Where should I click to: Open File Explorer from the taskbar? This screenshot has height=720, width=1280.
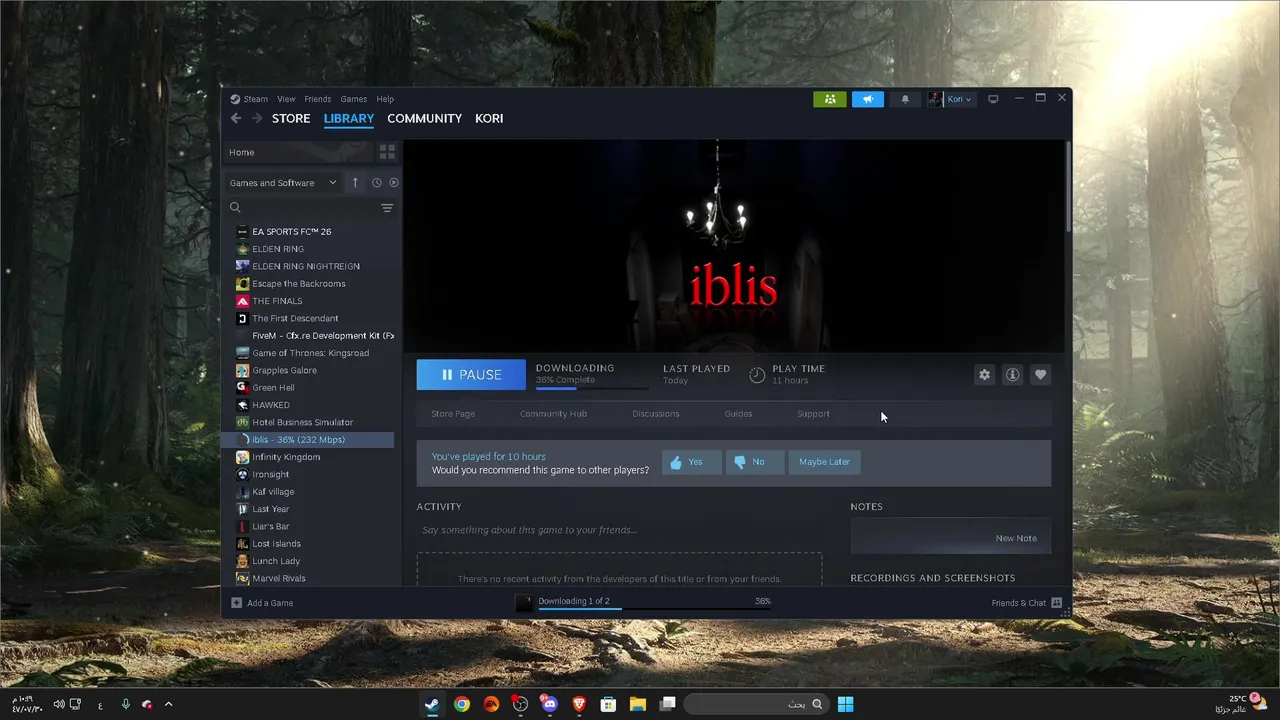coord(637,704)
